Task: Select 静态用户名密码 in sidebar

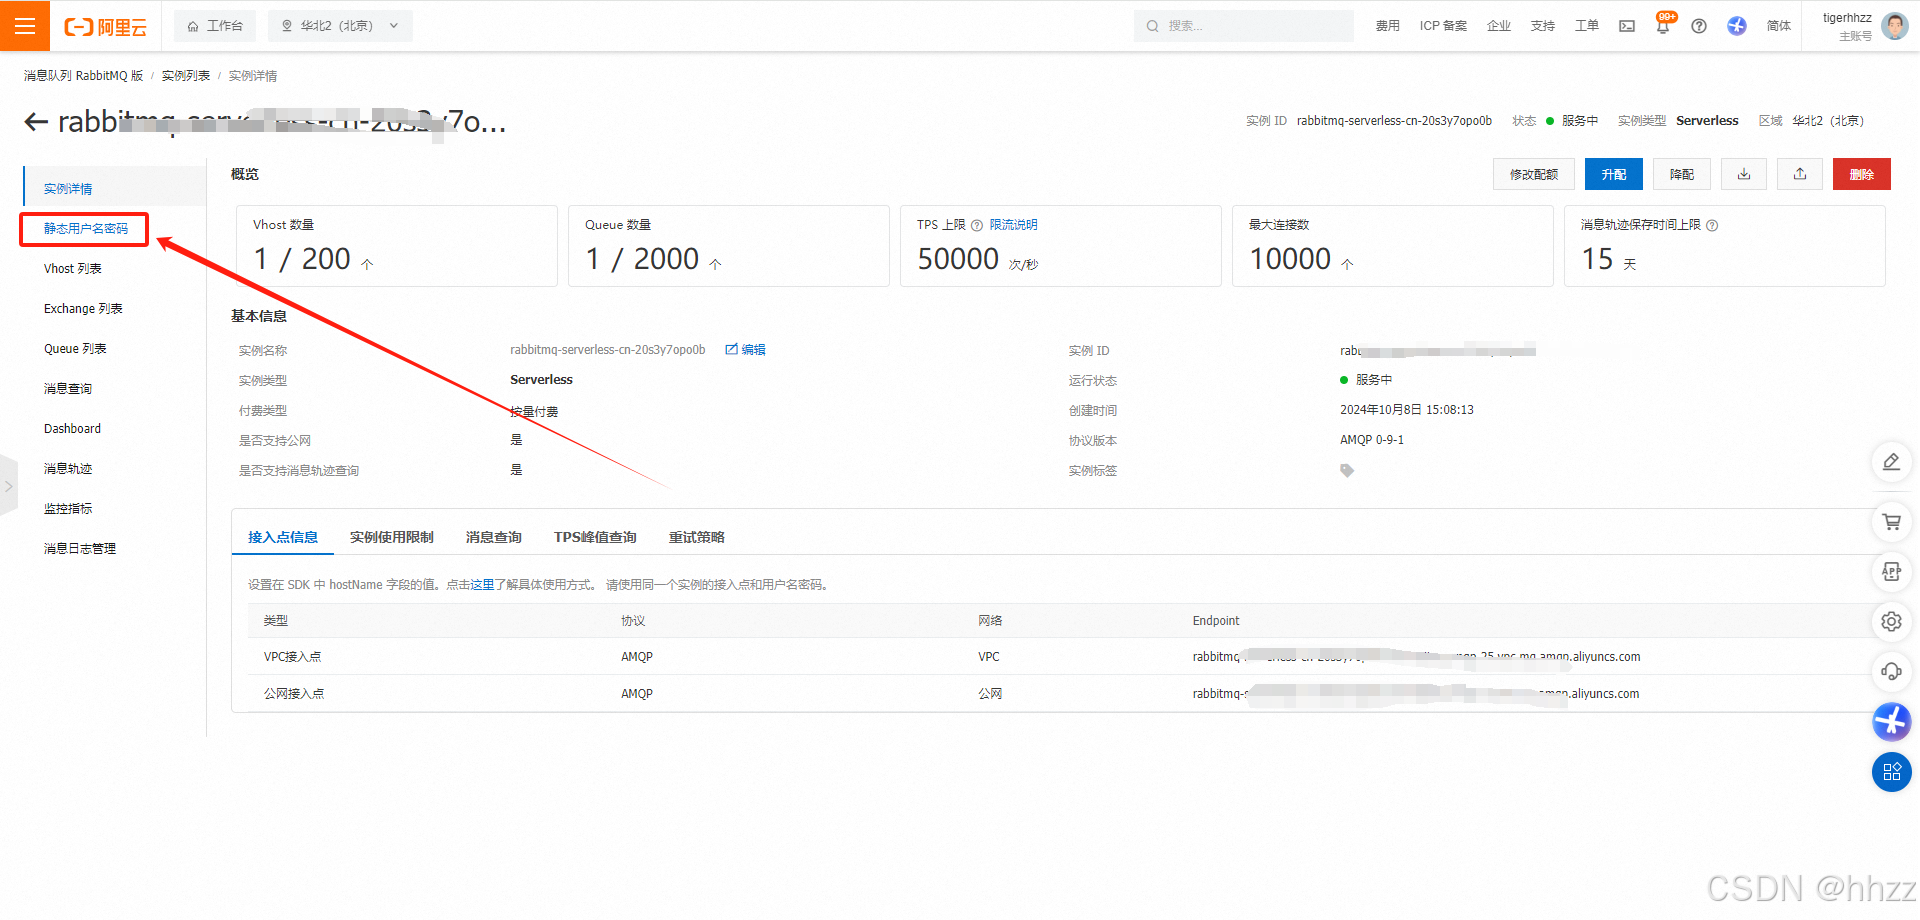Action: click(x=86, y=229)
